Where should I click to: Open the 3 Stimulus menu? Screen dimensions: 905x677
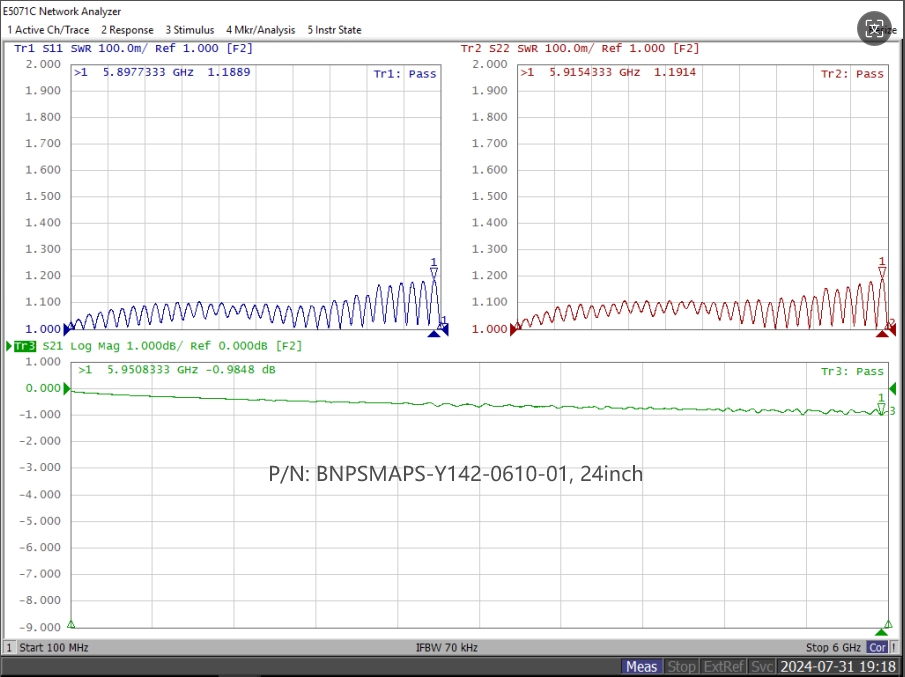[x=190, y=30]
